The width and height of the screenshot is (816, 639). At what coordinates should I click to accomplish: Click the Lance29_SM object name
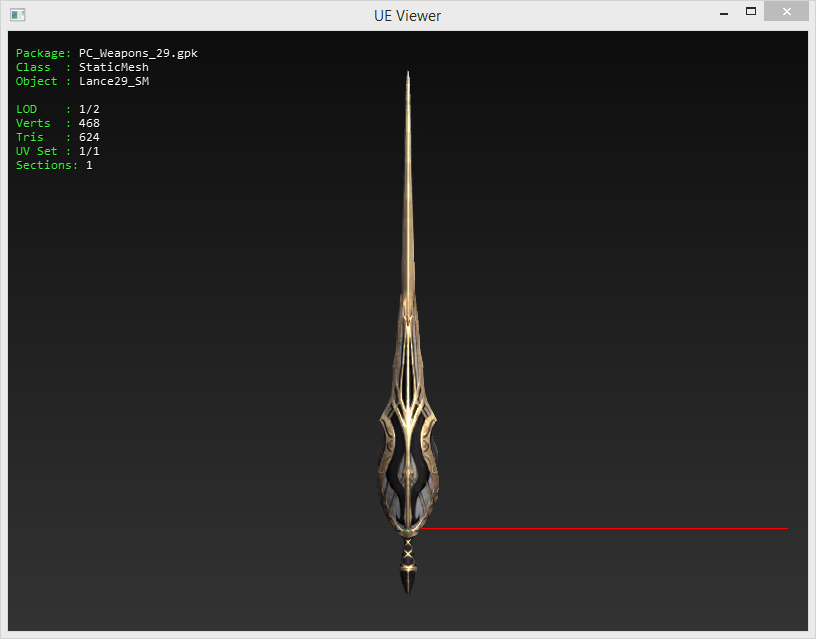[113, 81]
